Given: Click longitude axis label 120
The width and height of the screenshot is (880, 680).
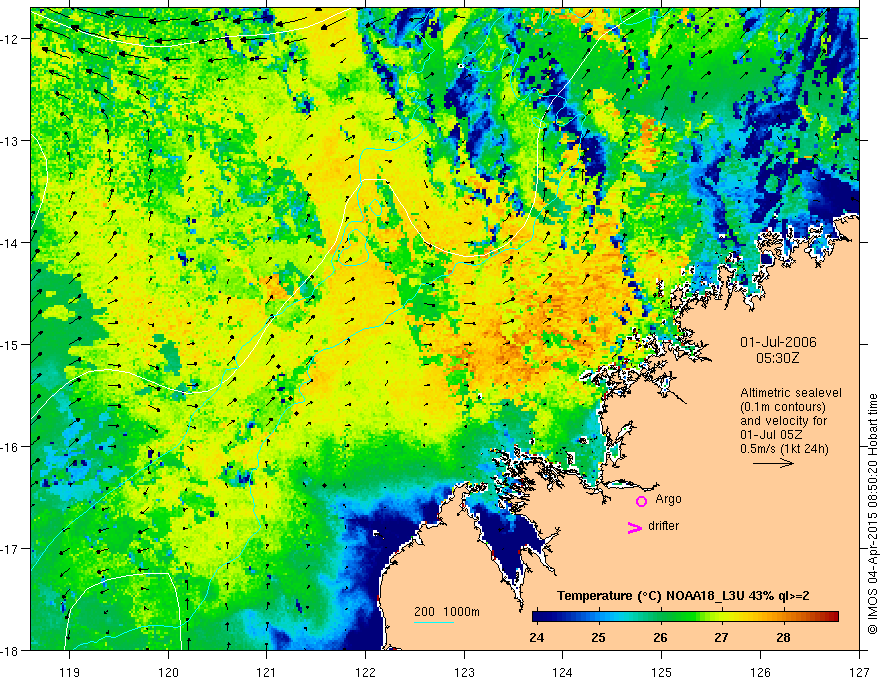Looking at the screenshot, I should [x=168, y=672].
